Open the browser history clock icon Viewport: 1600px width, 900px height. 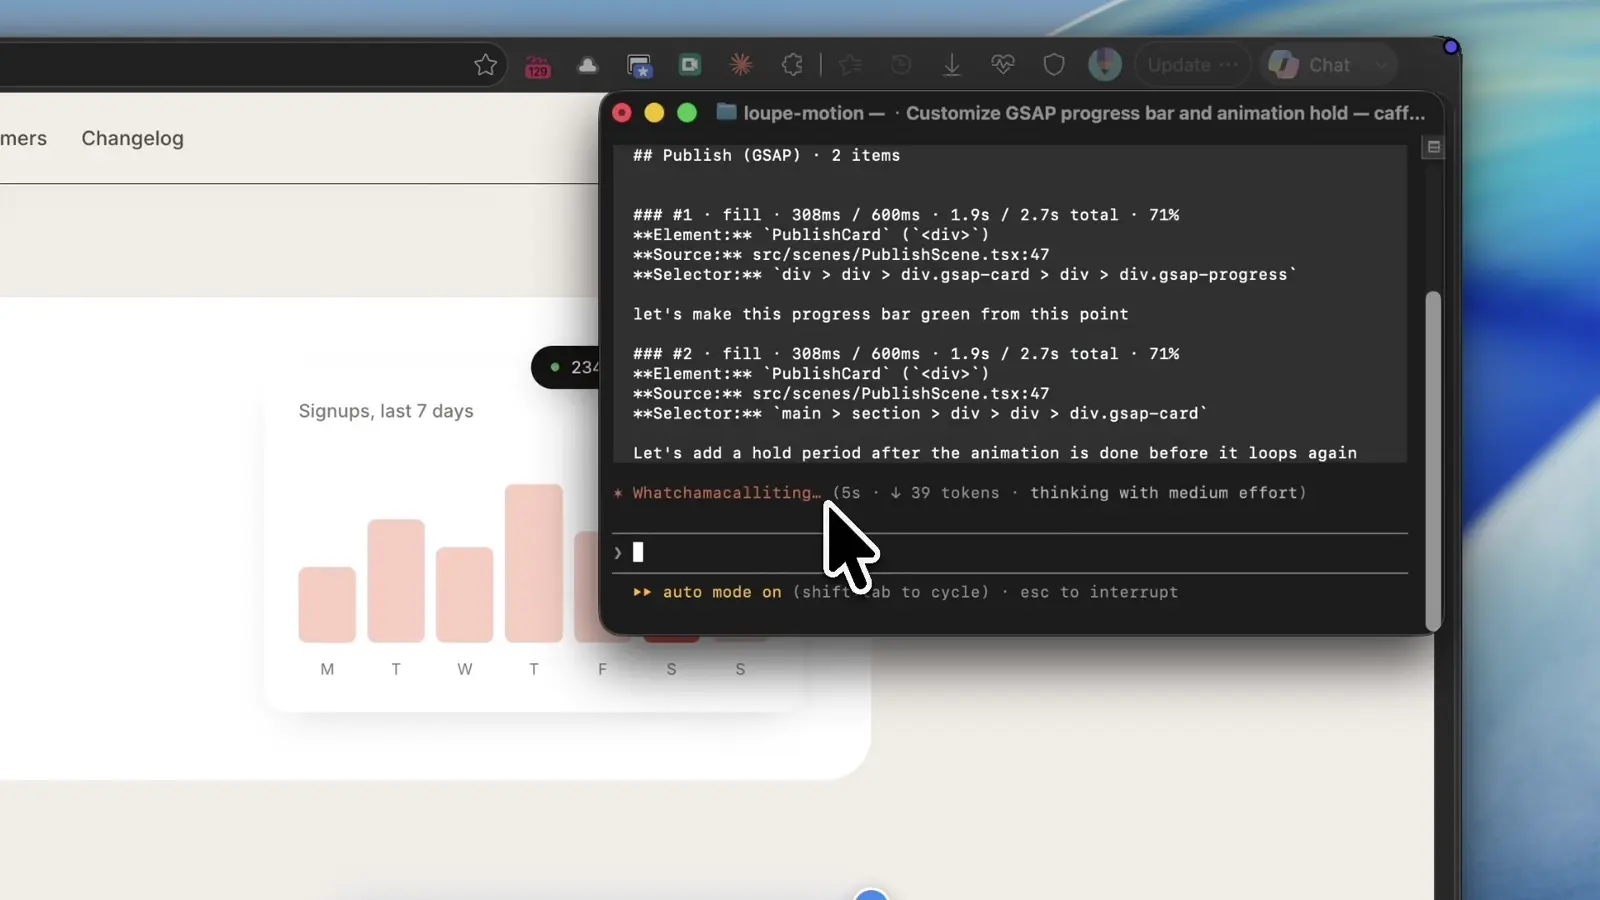[901, 65]
